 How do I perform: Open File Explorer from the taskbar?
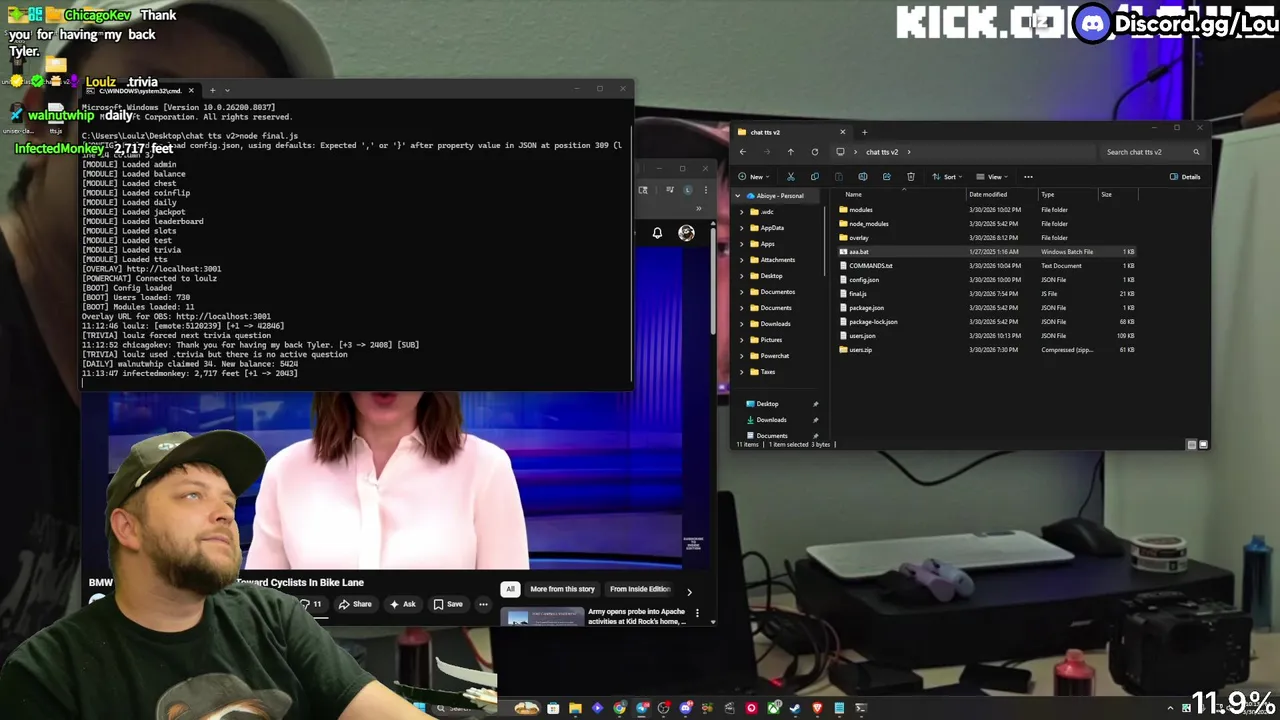(575, 708)
